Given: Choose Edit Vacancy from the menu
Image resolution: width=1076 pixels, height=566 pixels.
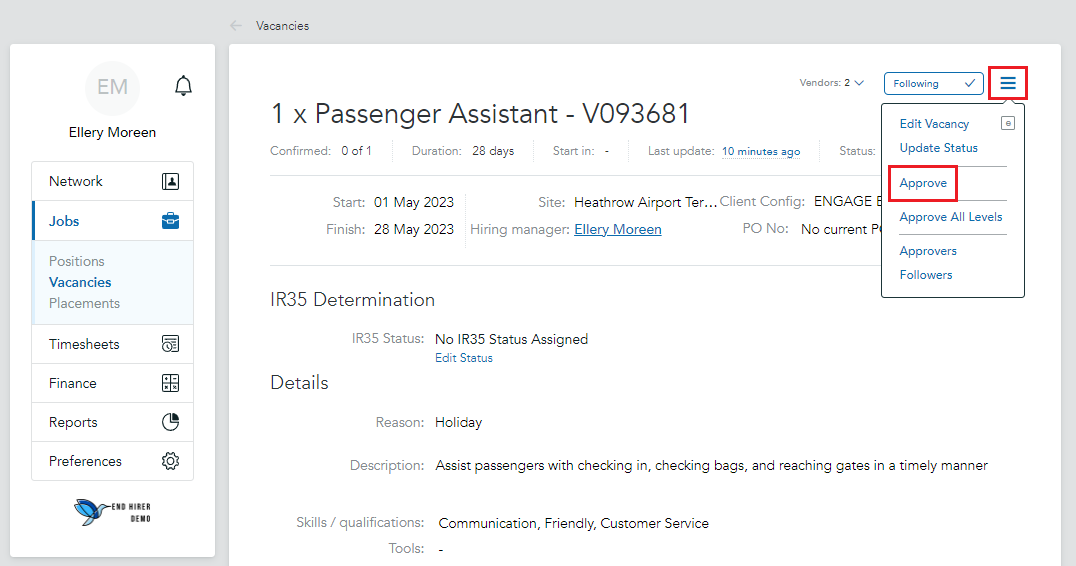Looking at the screenshot, I should pos(934,123).
